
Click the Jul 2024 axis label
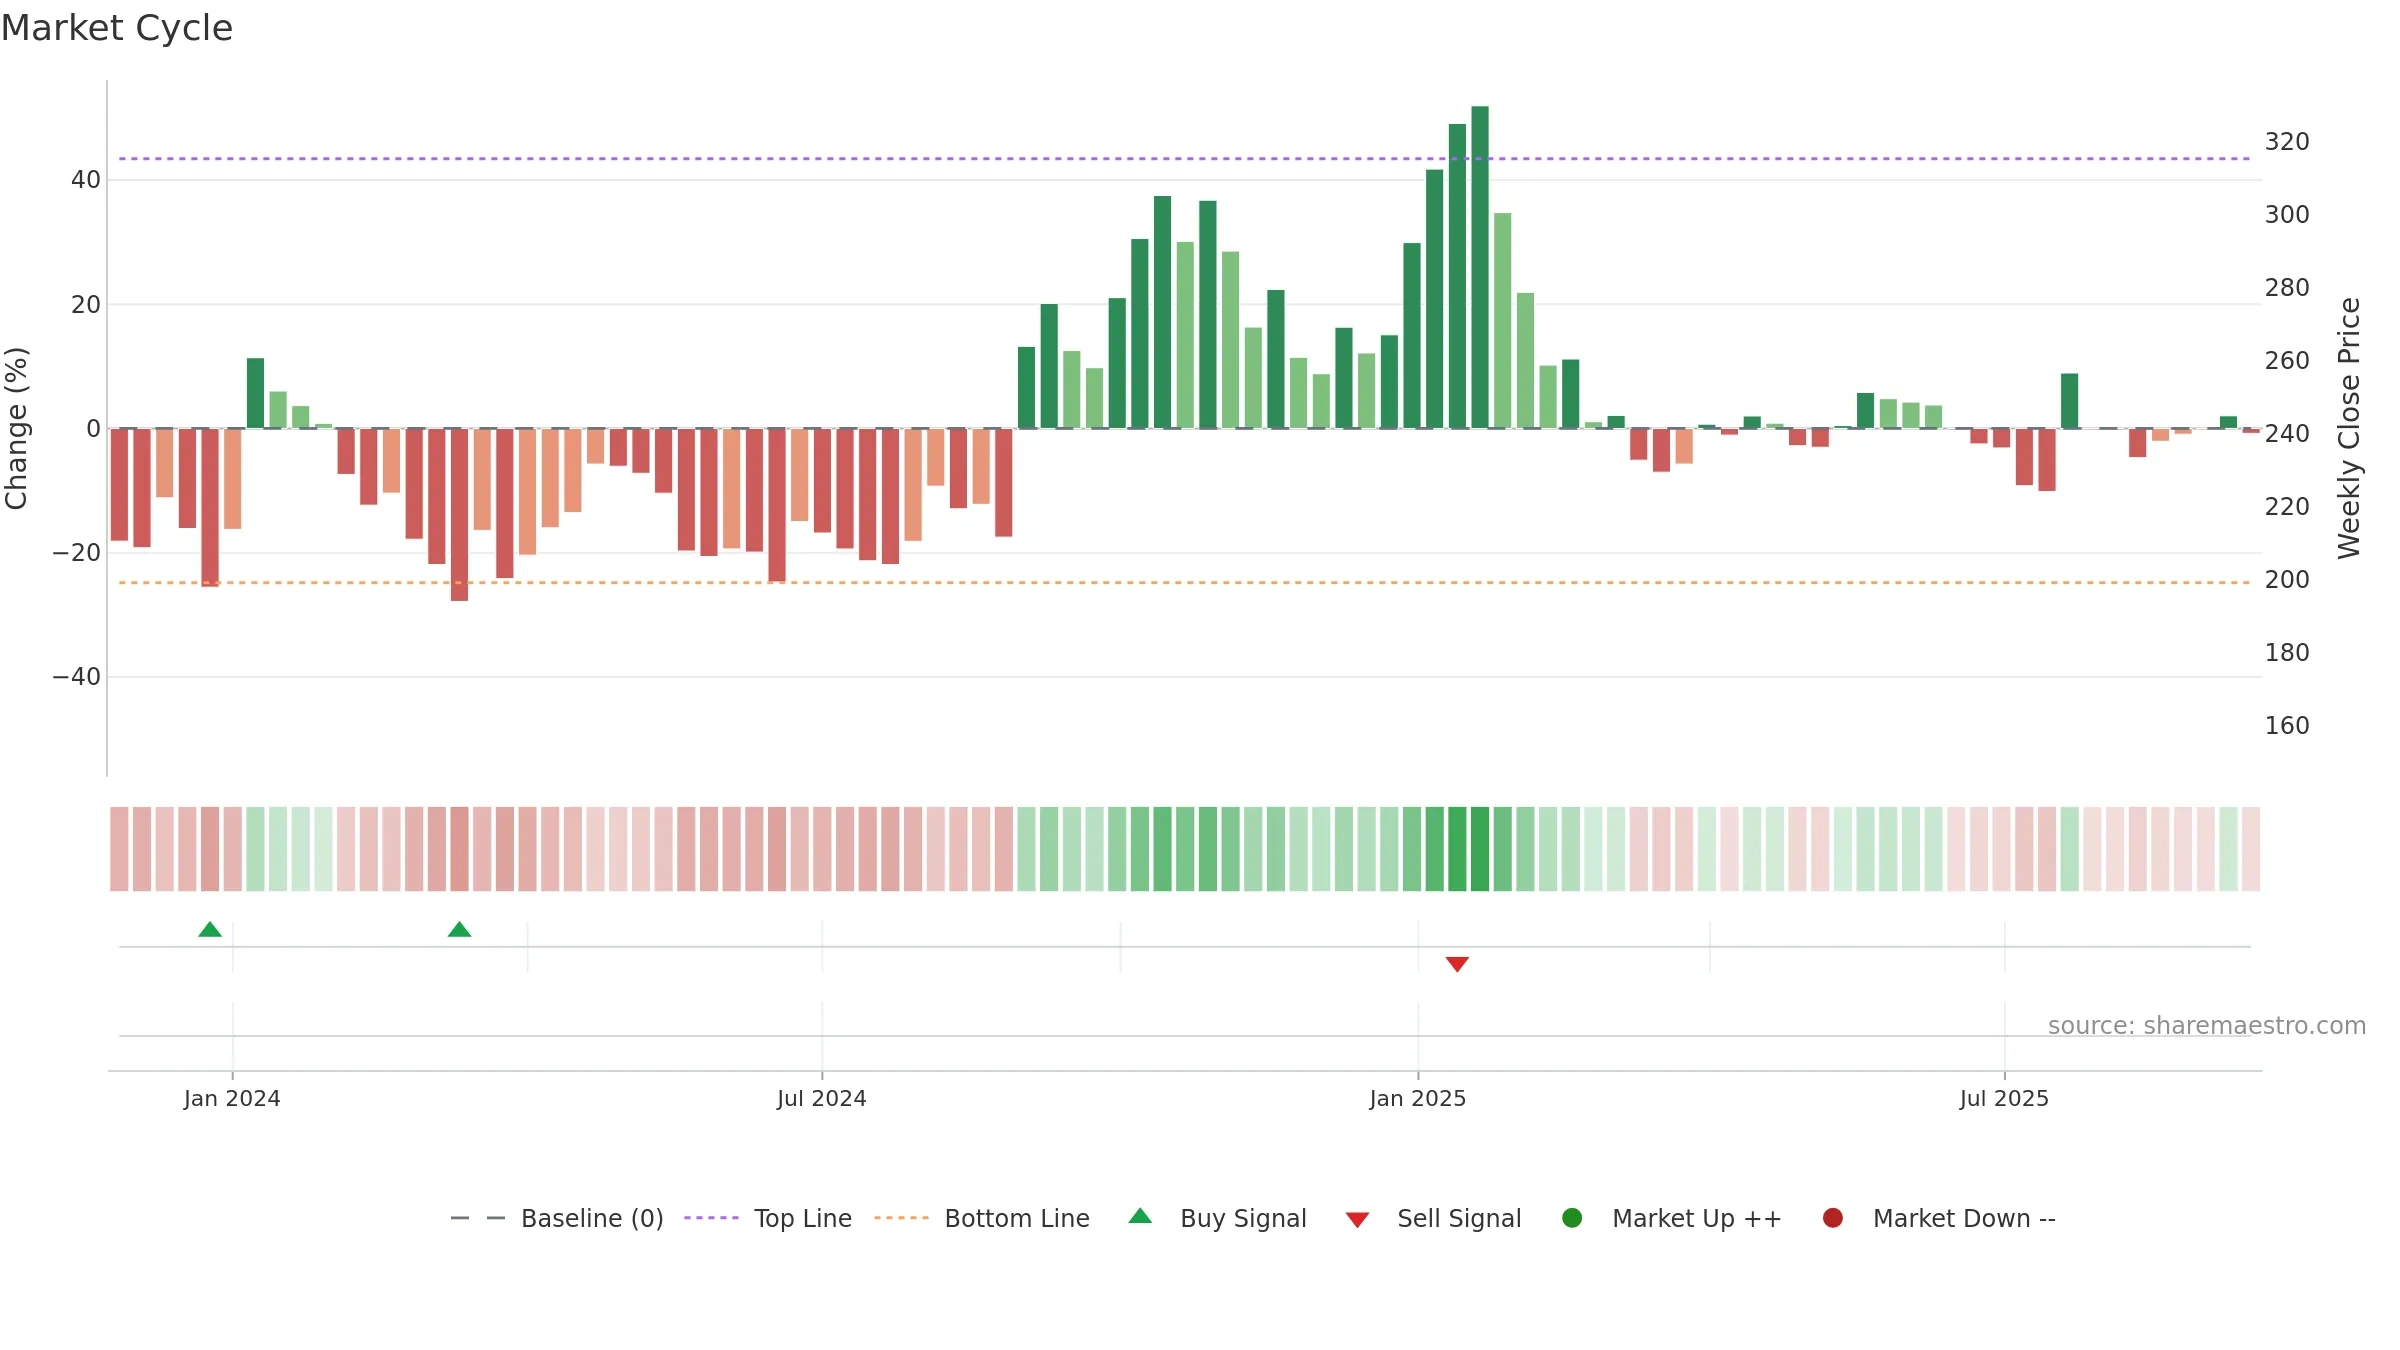(822, 1099)
